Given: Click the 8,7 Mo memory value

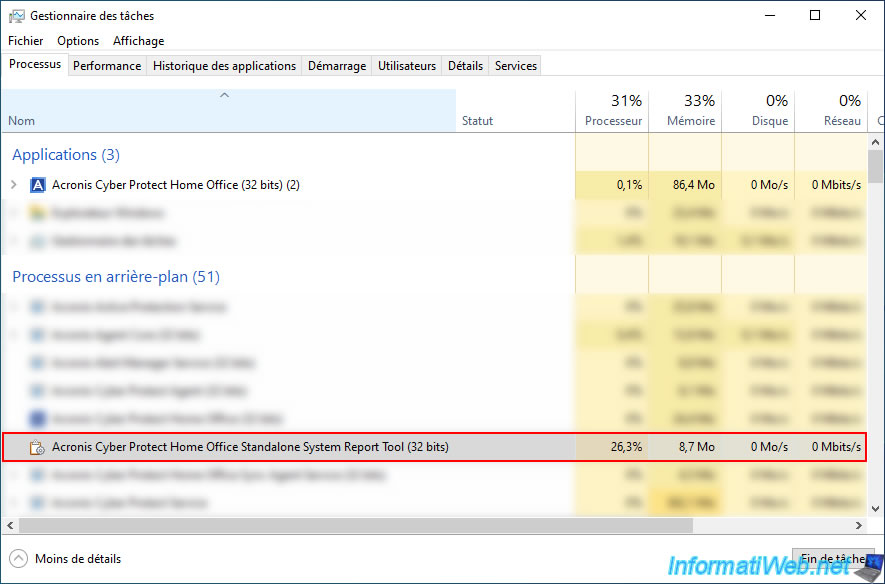Looking at the screenshot, I should coord(696,447).
